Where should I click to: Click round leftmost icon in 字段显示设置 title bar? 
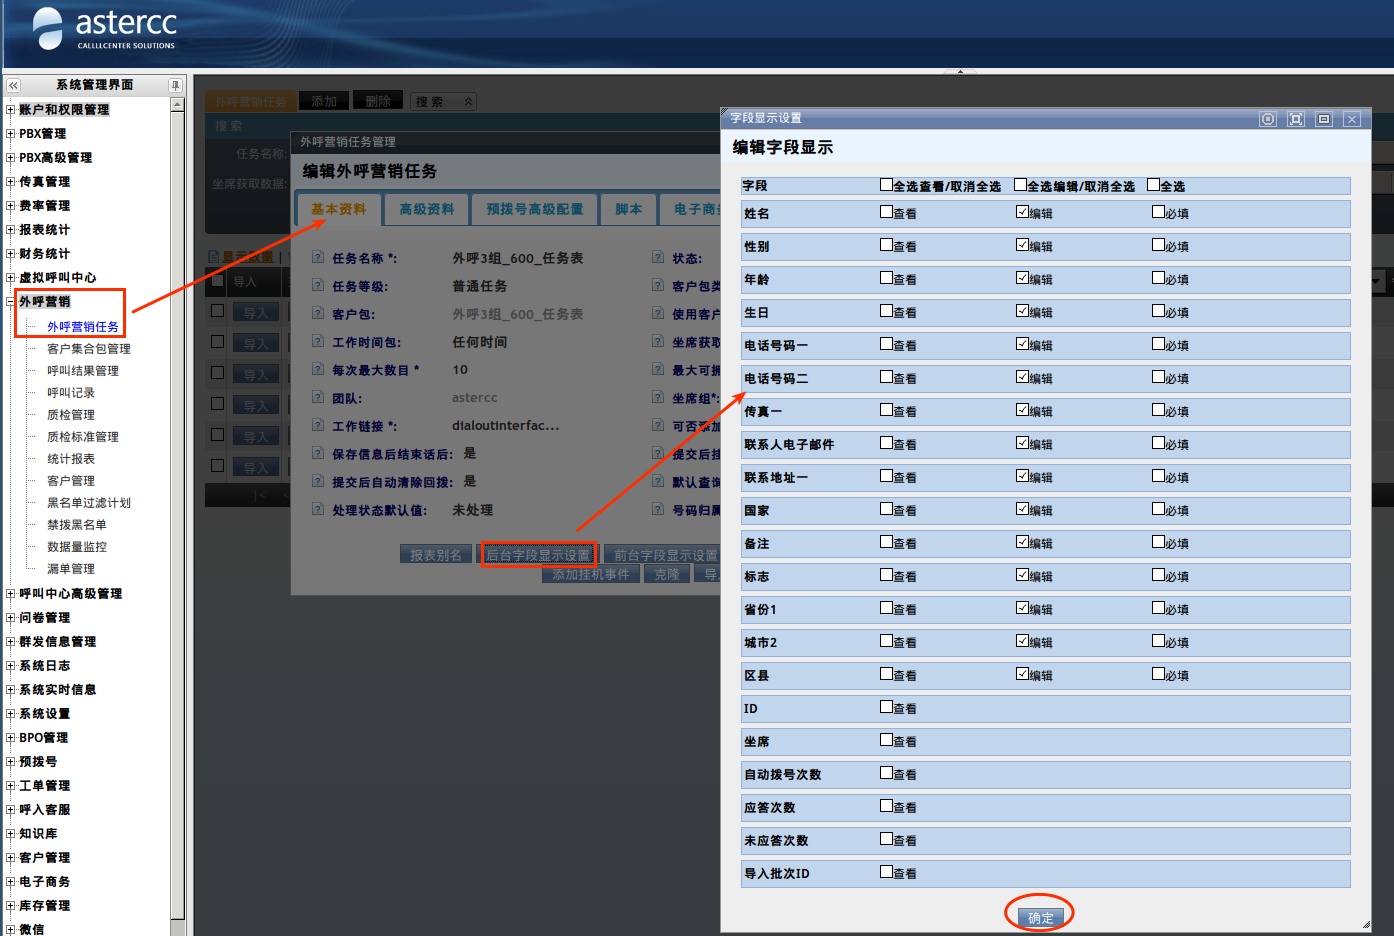tap(1268, 119)
